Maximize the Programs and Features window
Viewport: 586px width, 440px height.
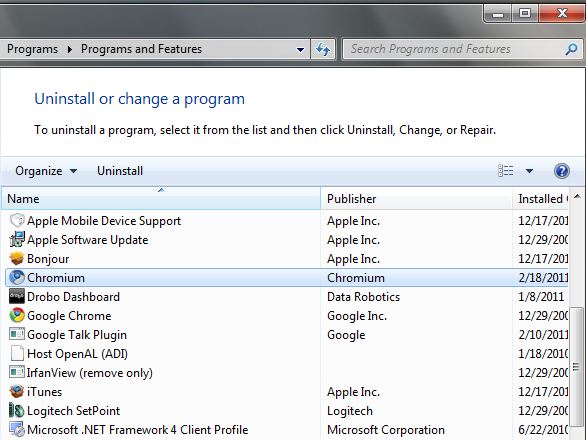pyautogui.click(x=525, y=13)
